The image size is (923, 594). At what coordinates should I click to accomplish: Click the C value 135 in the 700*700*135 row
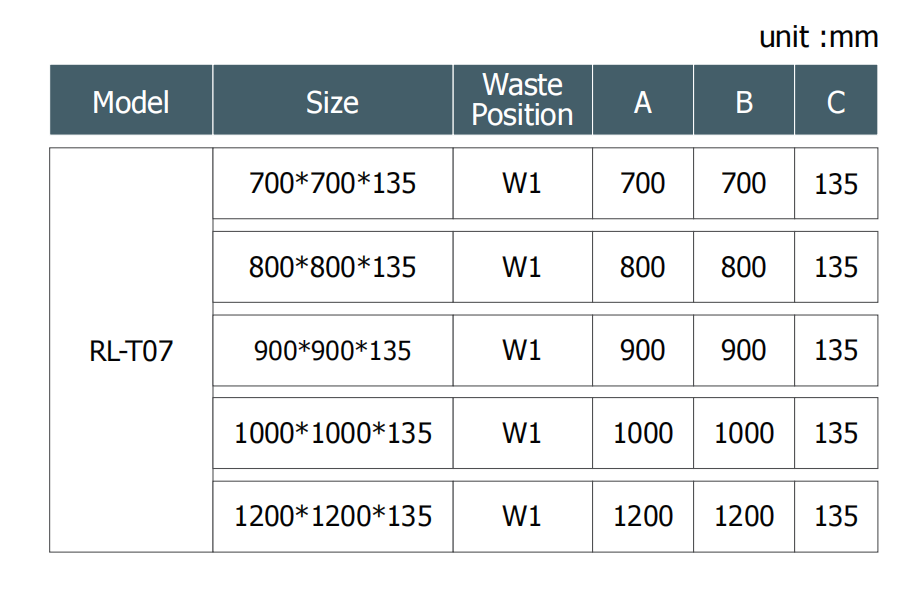pos(836,184)
